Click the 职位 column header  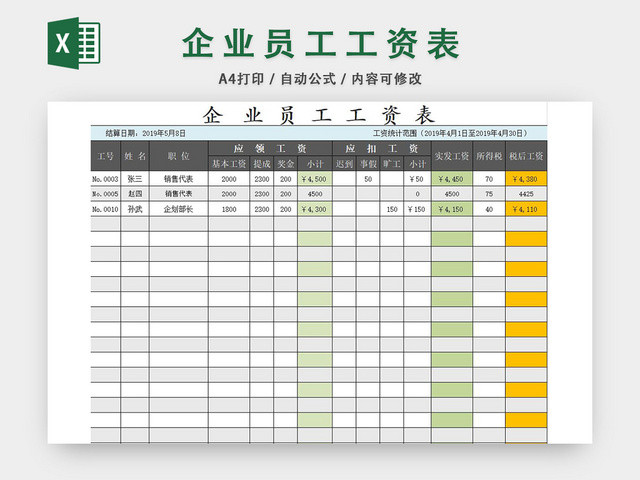(x=179, y=156)
